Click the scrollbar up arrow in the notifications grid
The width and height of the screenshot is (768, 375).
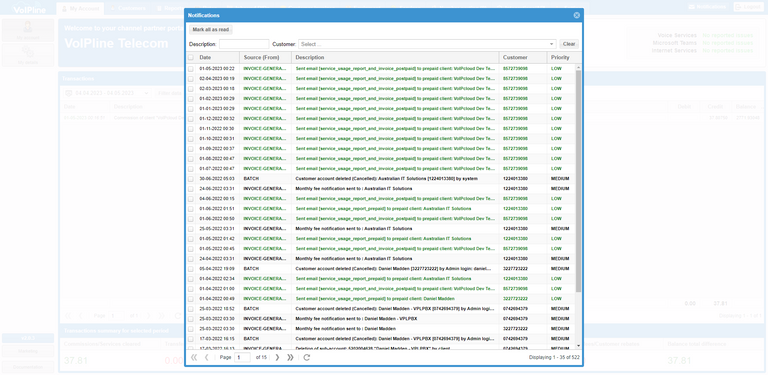[x=578, y=67]
